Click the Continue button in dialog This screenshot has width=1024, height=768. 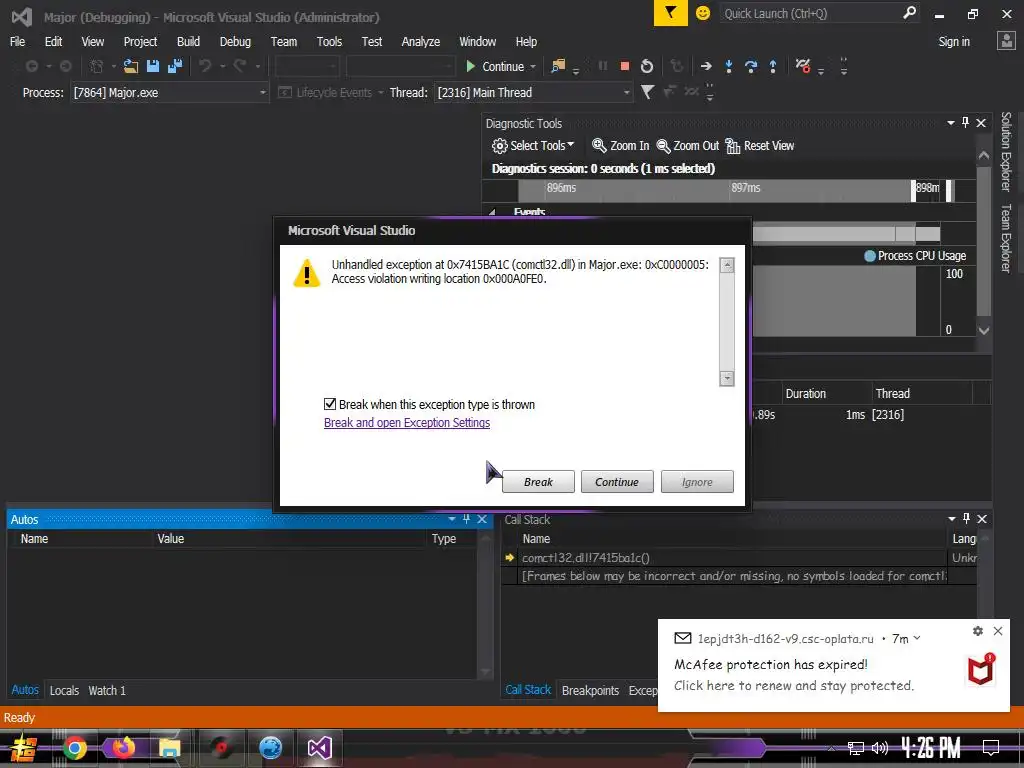(x=617, y=482)
